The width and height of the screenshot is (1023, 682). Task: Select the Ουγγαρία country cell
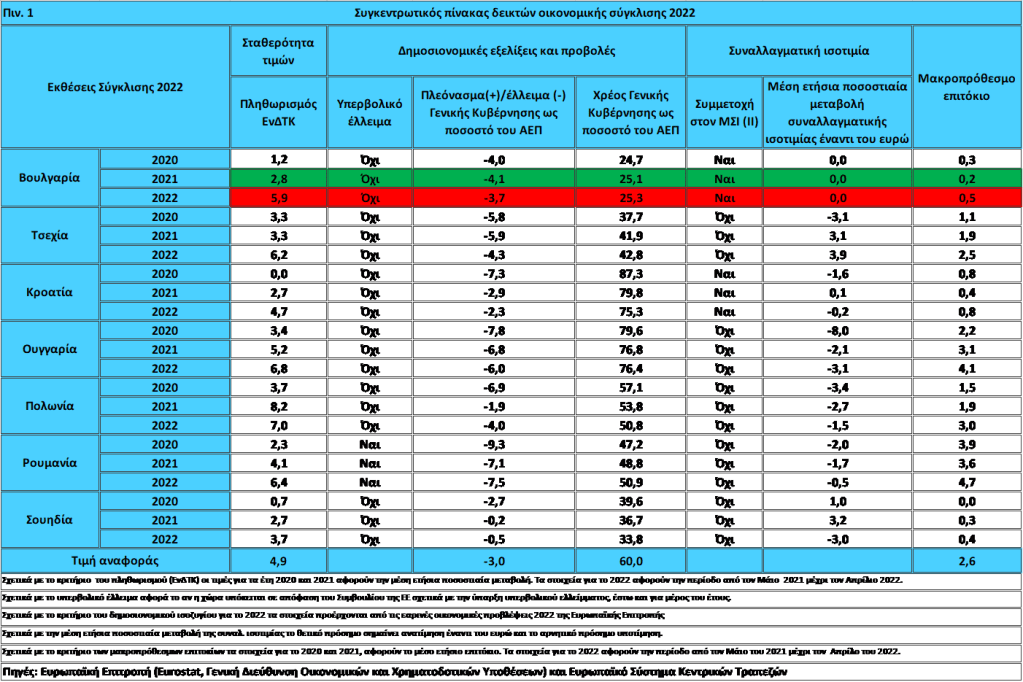click(x=51, y=349)
